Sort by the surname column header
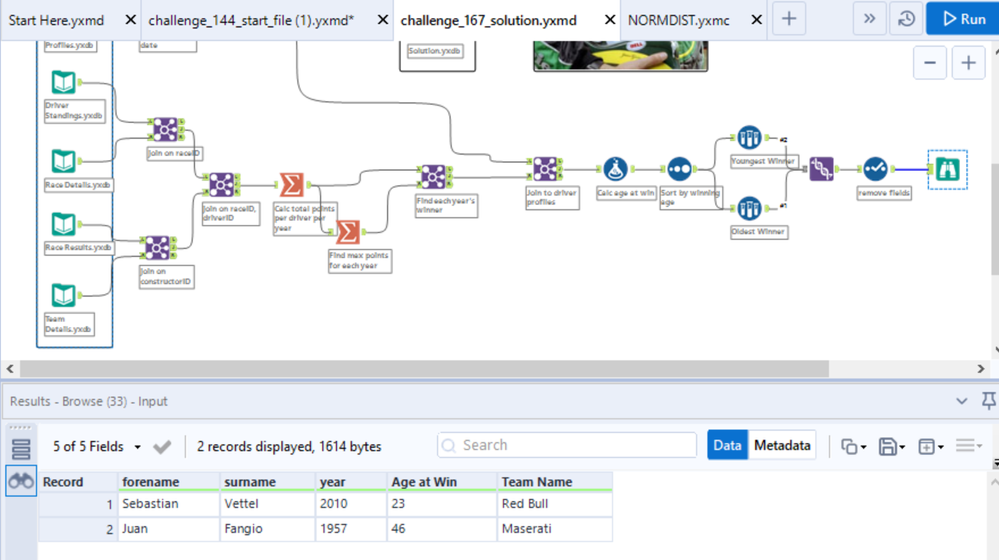 268,482
